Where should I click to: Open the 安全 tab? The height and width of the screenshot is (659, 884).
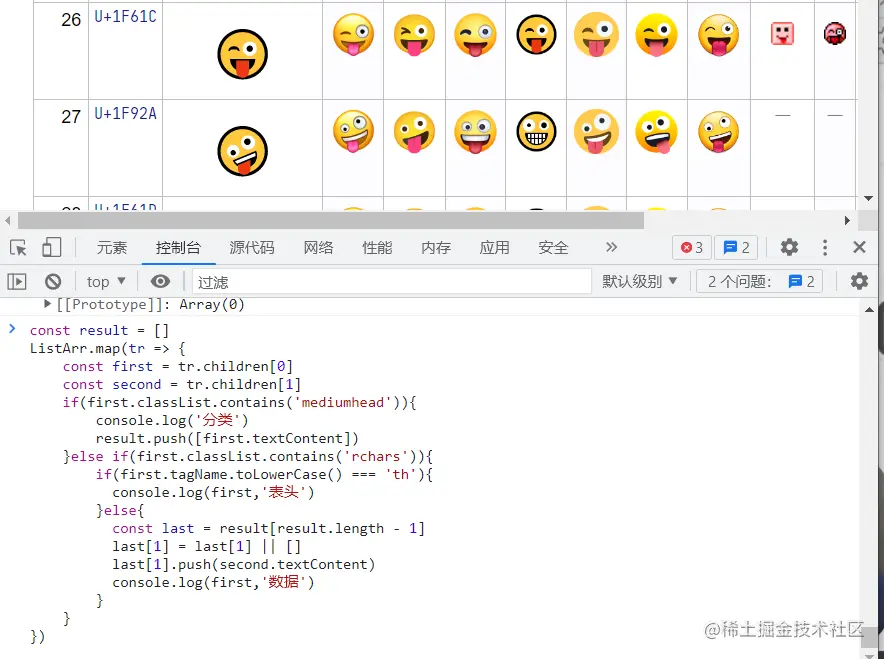click(552, 247)
